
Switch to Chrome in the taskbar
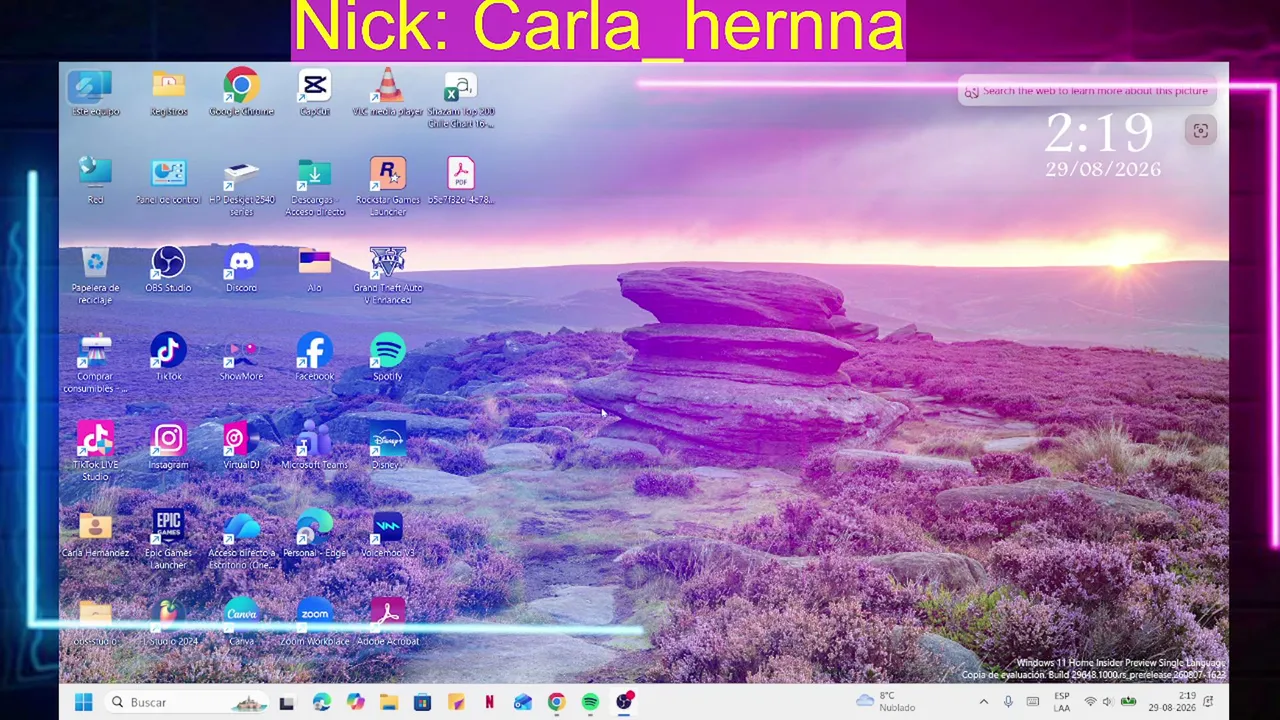(556, 702)
